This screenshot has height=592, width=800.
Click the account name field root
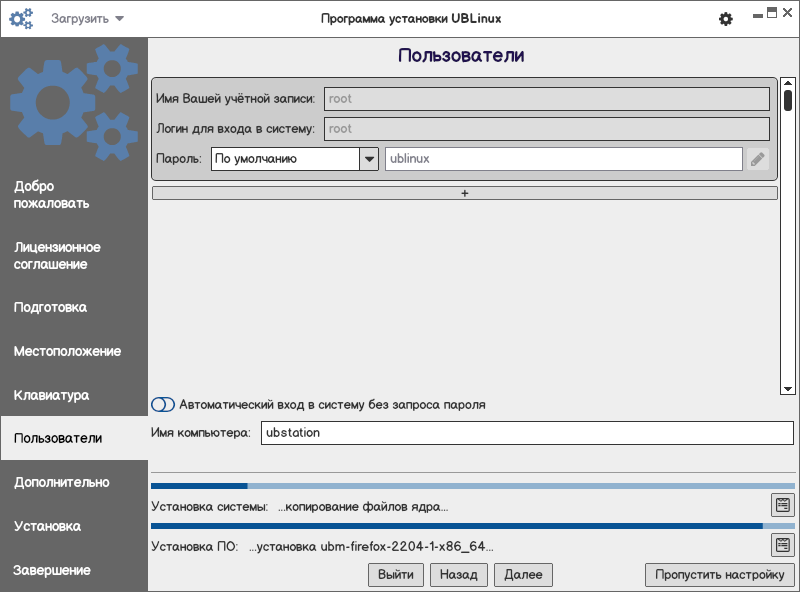[547, 99]
